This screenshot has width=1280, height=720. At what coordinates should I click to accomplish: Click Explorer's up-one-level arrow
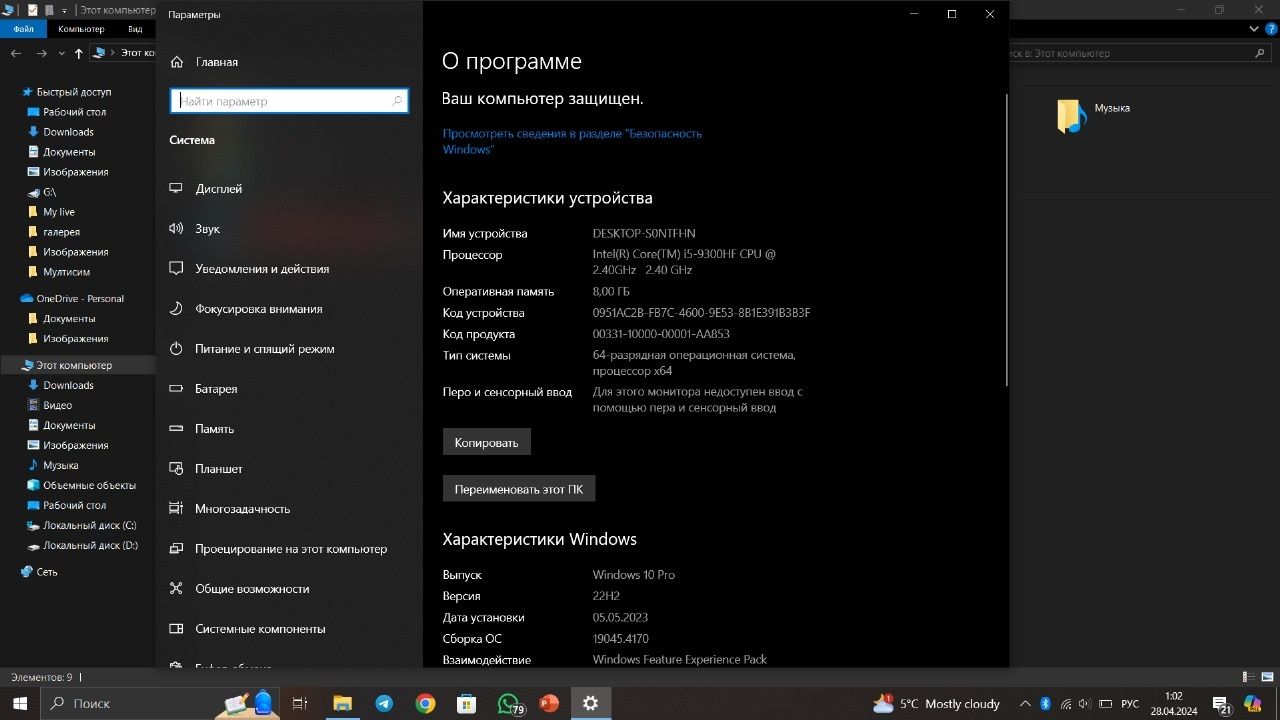pos(78,53)
